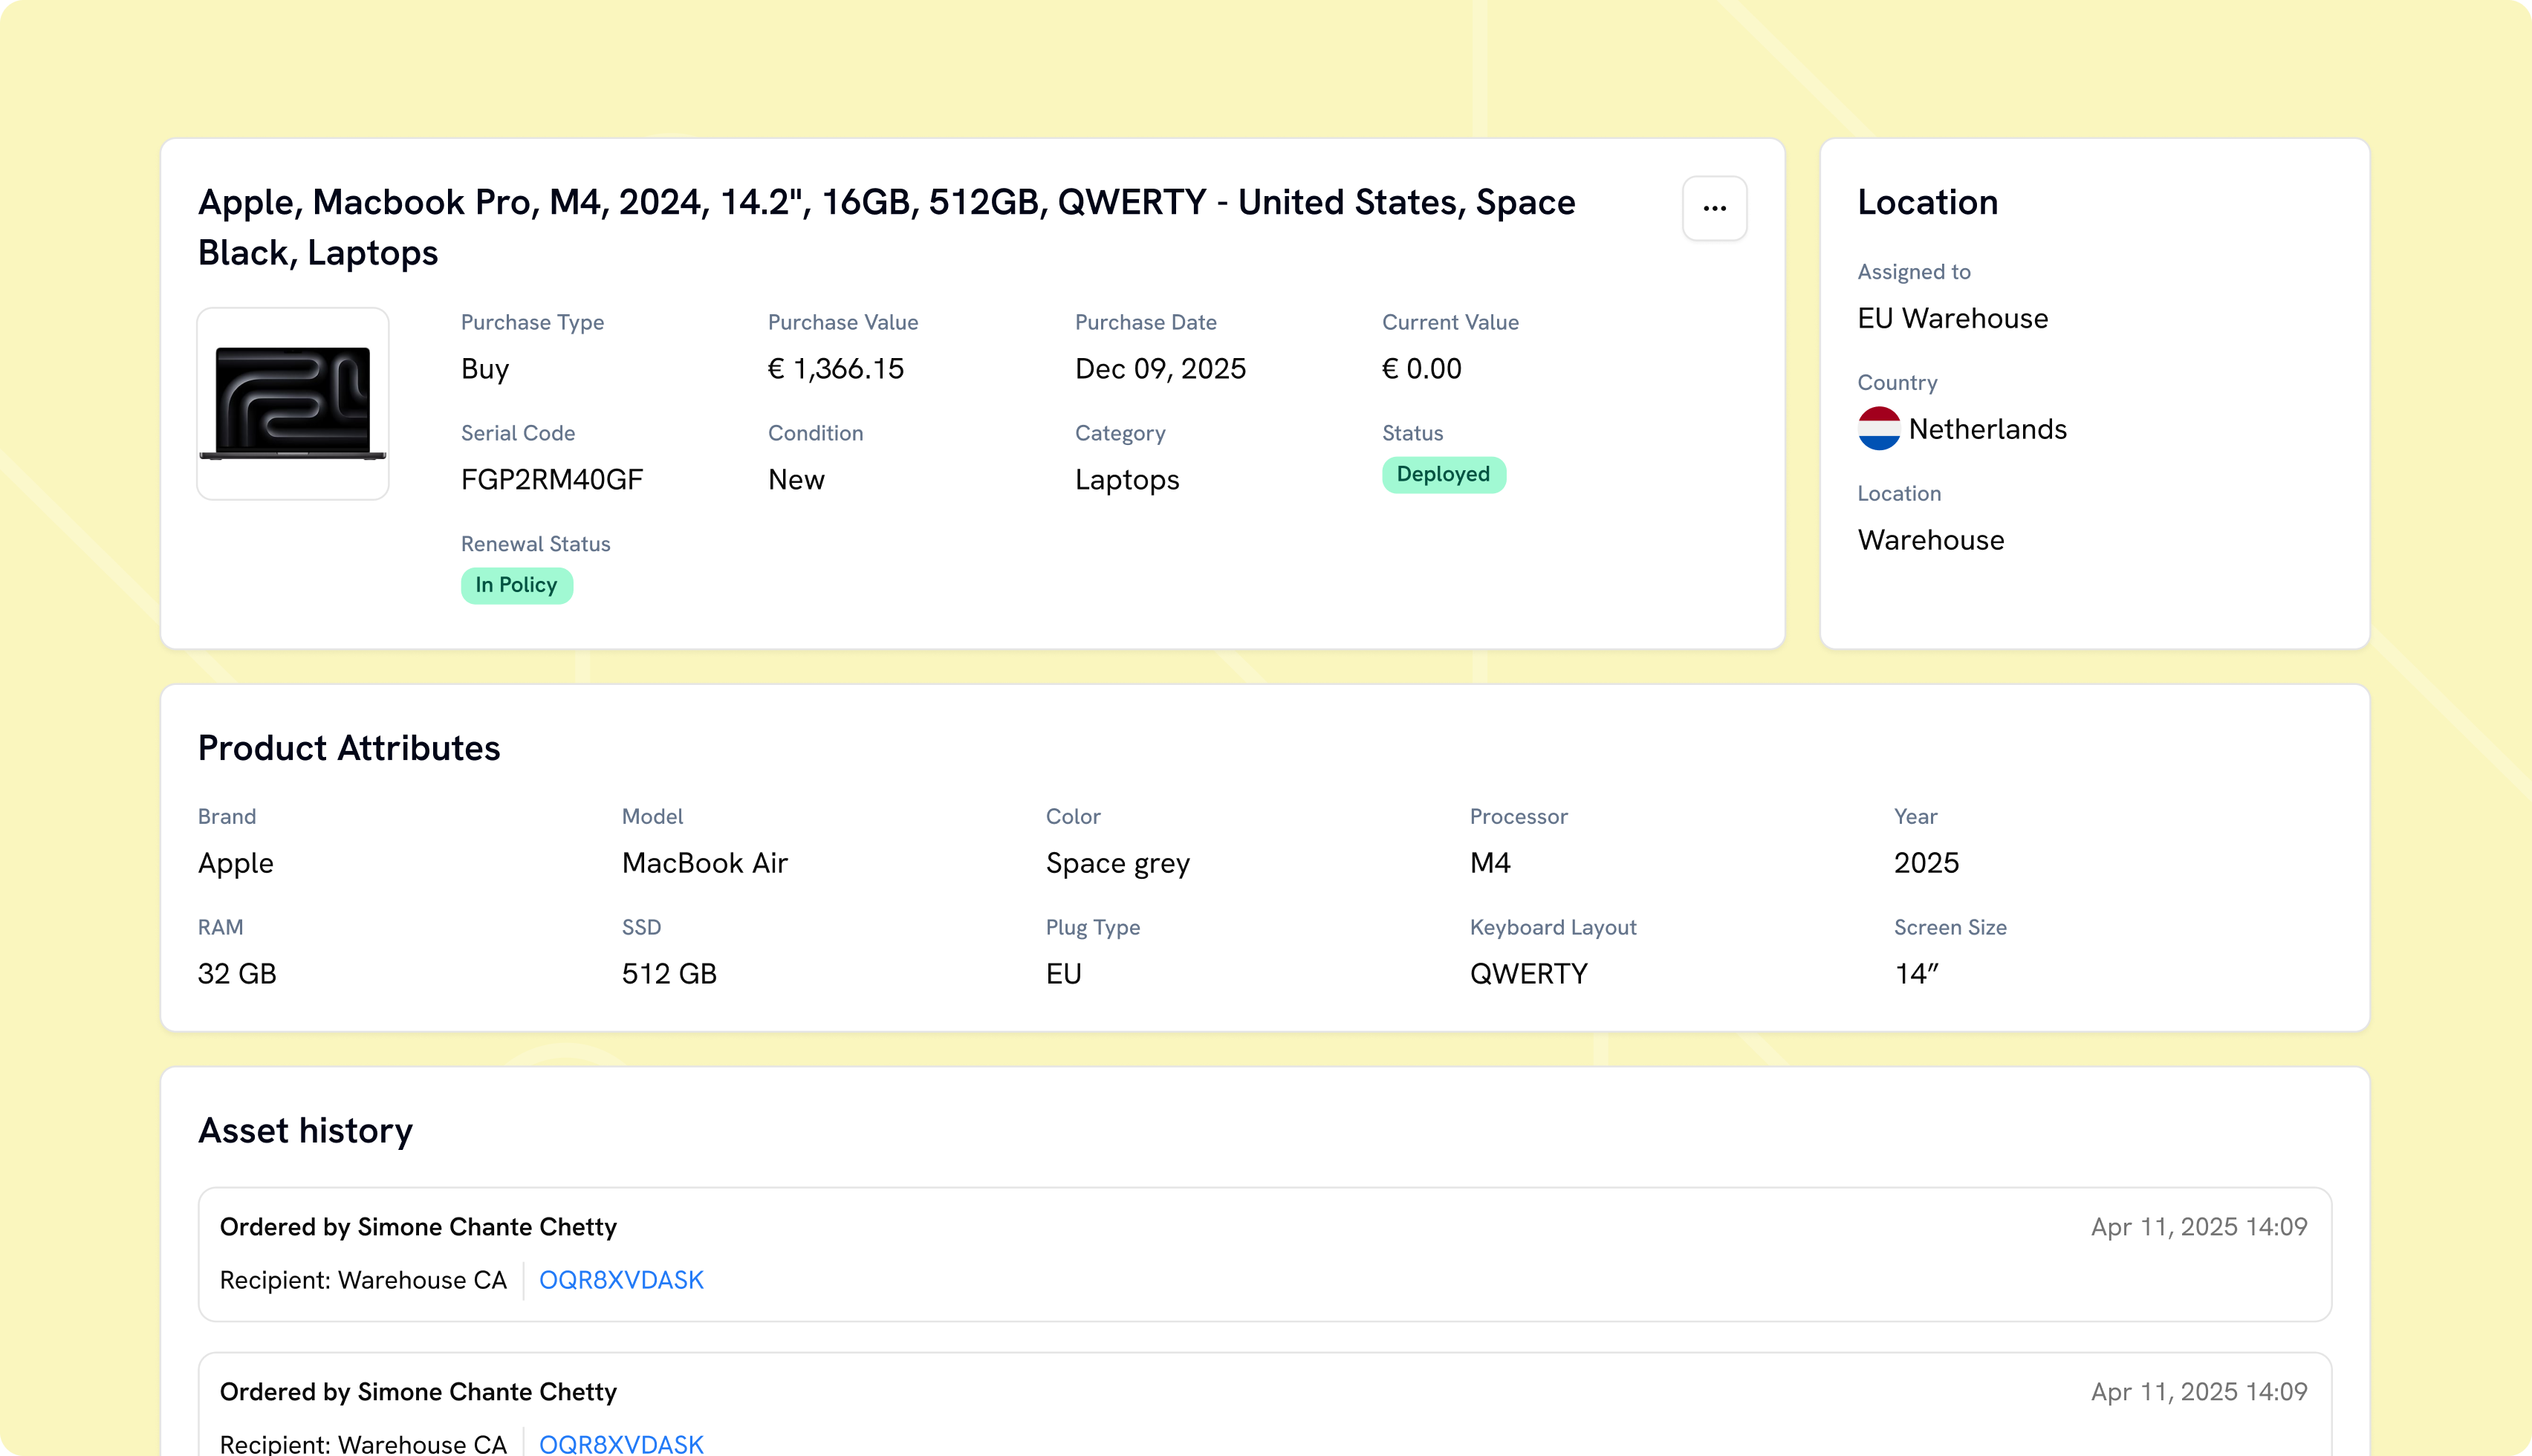Click the MacBook Pro product thumbnail
2532x1456 pixels.
[x=293, y=403]
